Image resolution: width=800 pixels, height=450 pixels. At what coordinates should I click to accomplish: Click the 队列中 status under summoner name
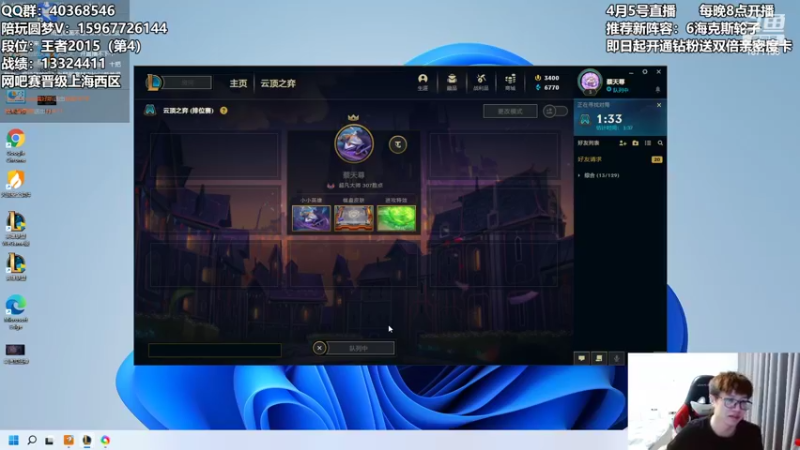pos(618,90)
